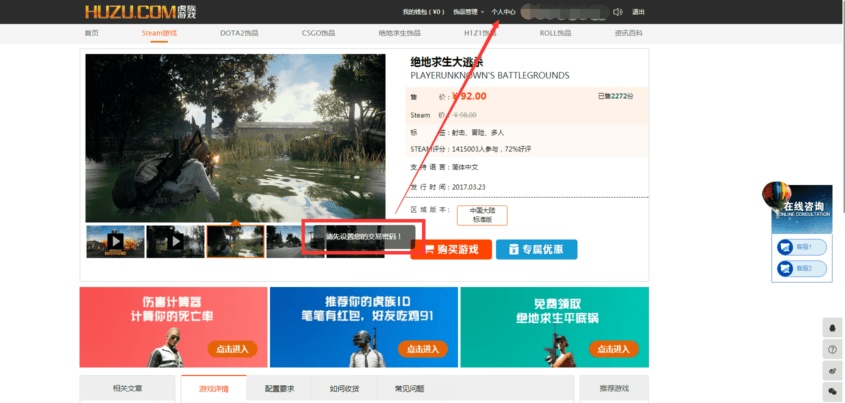Switch to 配置要求 tab
The image size is (845, 403).
click(279, 388)
